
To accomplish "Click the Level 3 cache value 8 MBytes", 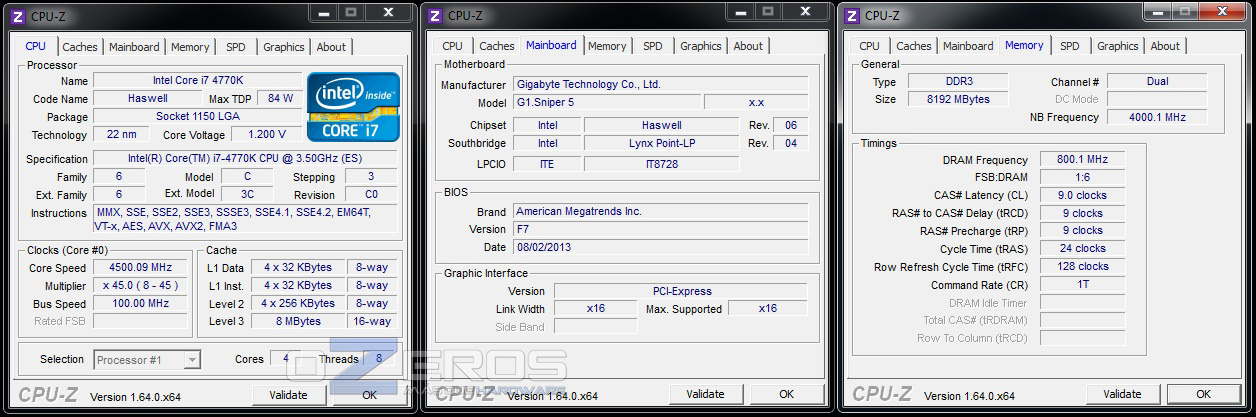I will coord(299,322).
